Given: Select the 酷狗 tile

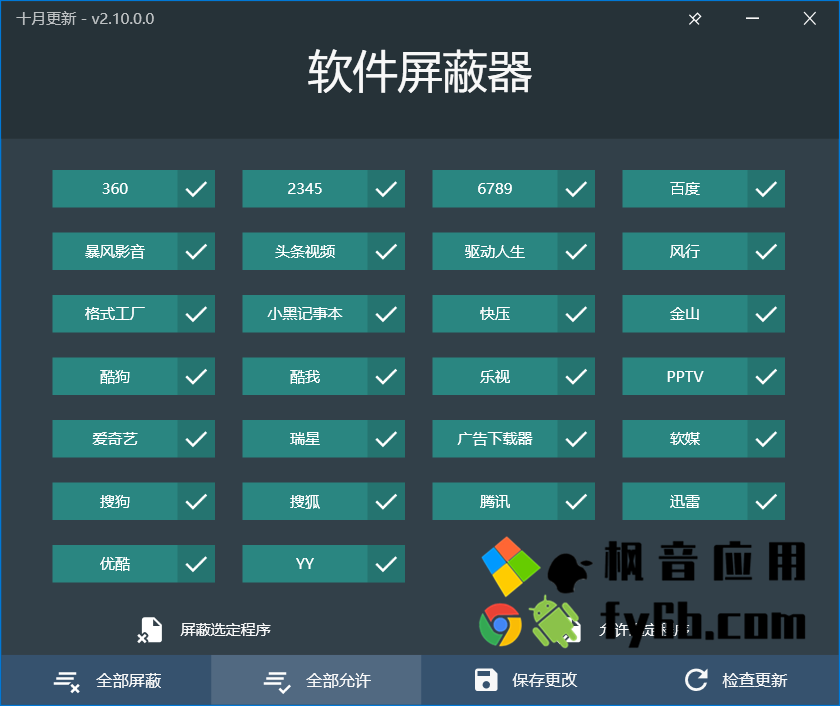Looking at the screenshot, I should (x=133, y=377).
